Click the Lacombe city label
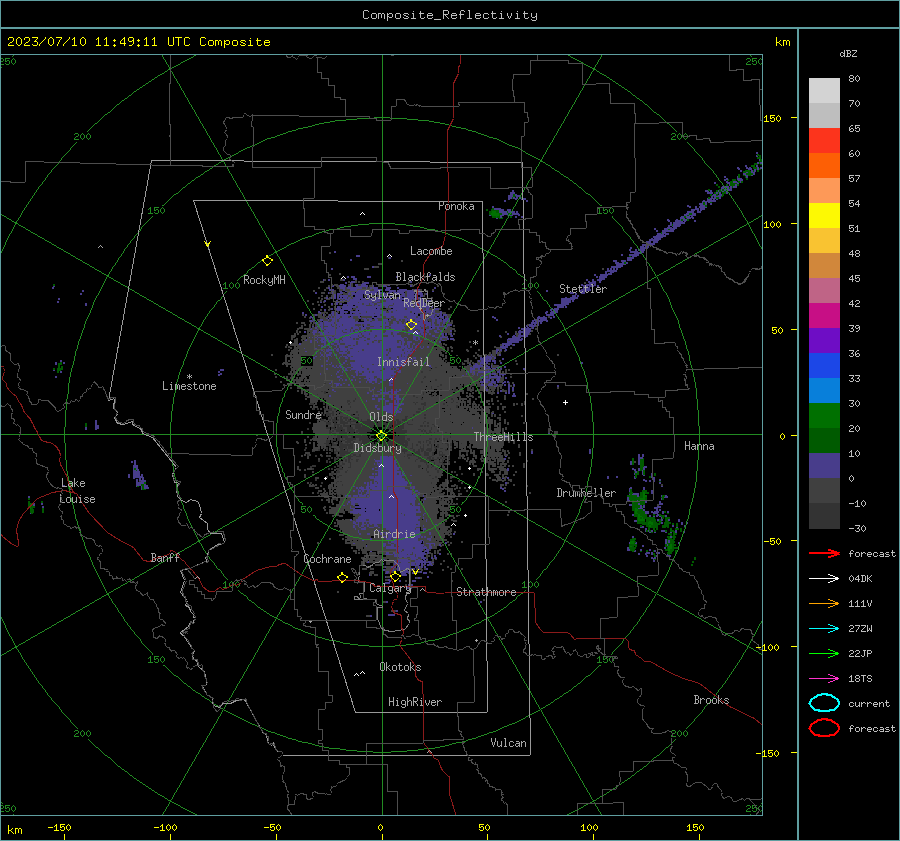The image size is (900, 841). click(431, 251)
